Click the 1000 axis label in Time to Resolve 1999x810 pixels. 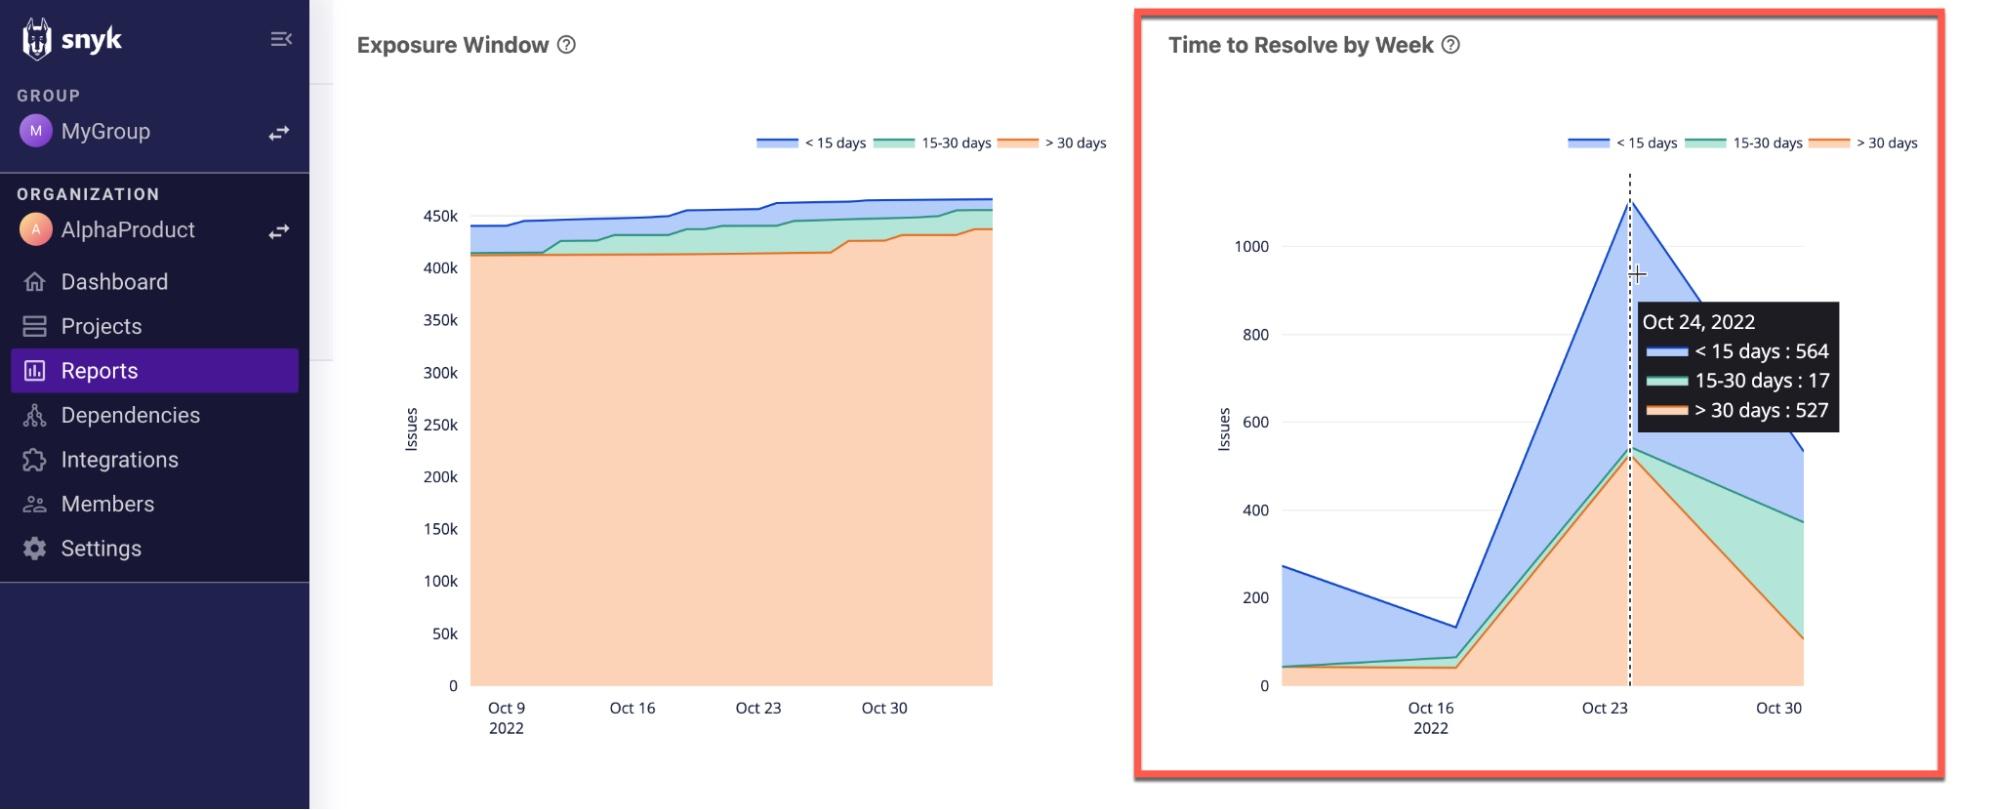pos(1251,246)
